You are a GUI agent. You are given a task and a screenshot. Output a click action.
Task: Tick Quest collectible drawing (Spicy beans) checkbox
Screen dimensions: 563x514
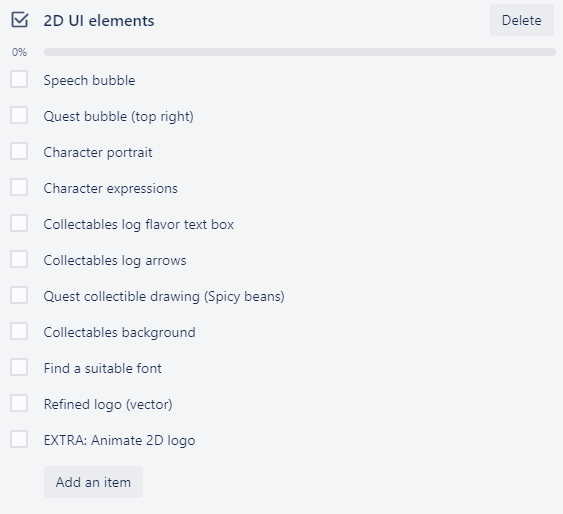[19, 295]
